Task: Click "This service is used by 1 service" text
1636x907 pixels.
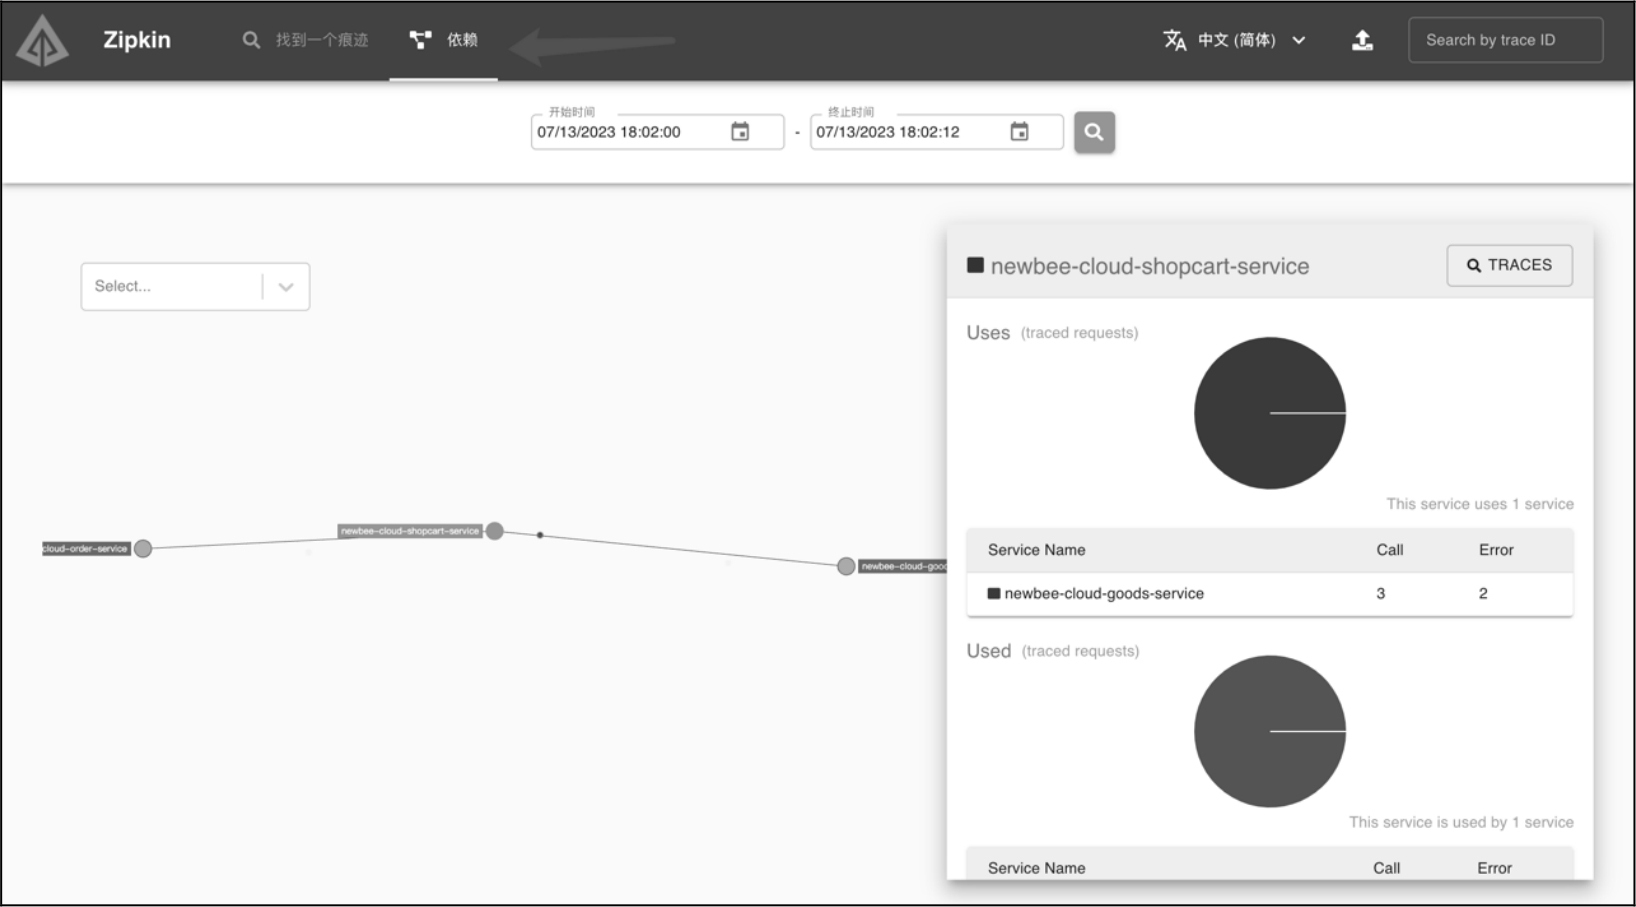Action: pyautogui.click(x=1461, y=822)
